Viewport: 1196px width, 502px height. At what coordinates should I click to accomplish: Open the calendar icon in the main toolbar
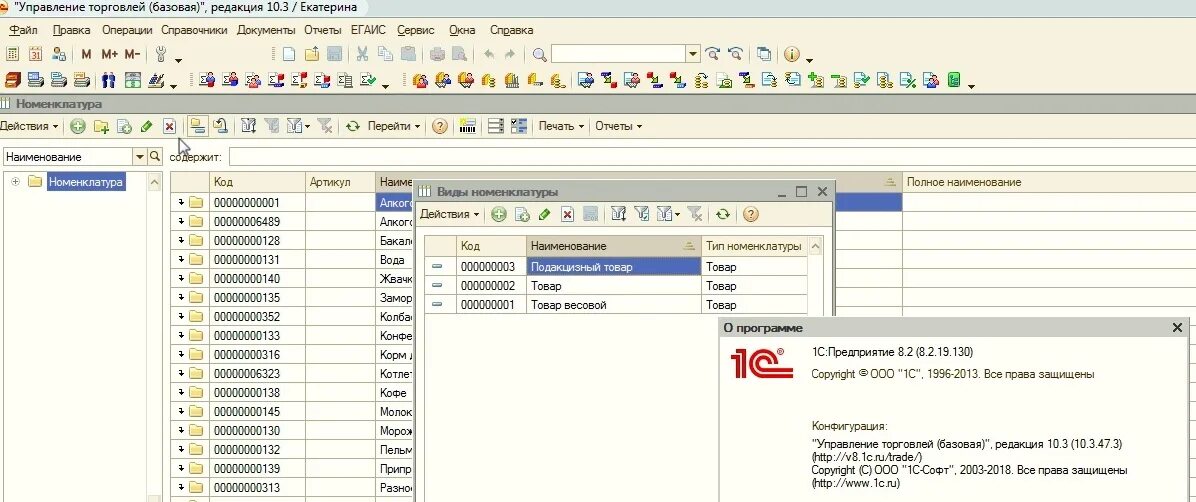click(35, 54)
